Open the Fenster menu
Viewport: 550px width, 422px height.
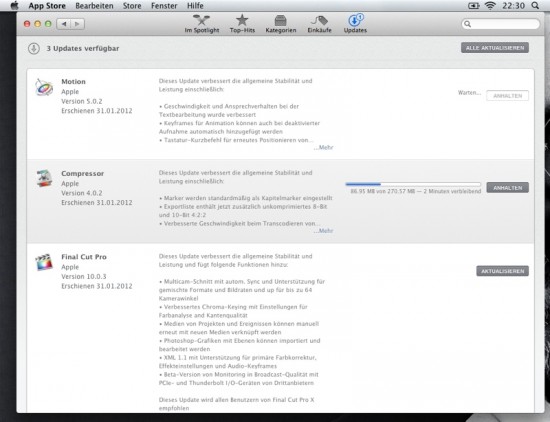164,6
